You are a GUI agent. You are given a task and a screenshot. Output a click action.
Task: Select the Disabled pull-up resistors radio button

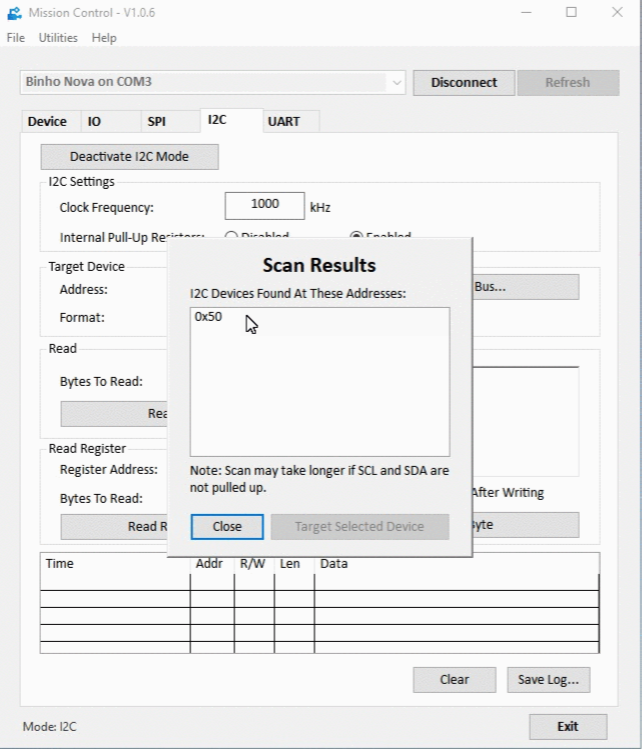231,236
